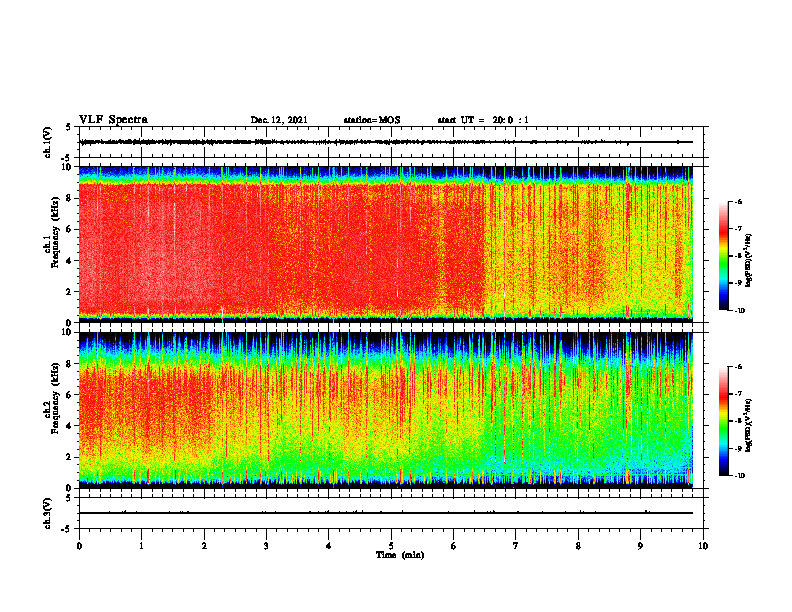The image size is (792, 612).
Task: Click the ch.1 waveform trace in top panel
Action: [386, 142]
